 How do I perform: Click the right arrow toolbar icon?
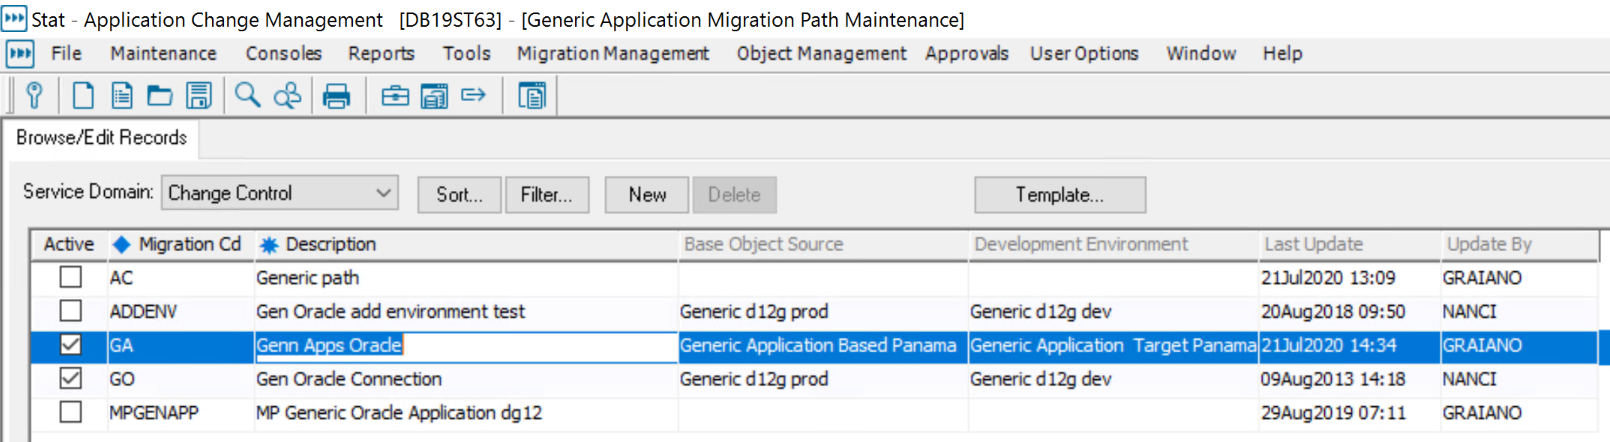coord(473,95)
